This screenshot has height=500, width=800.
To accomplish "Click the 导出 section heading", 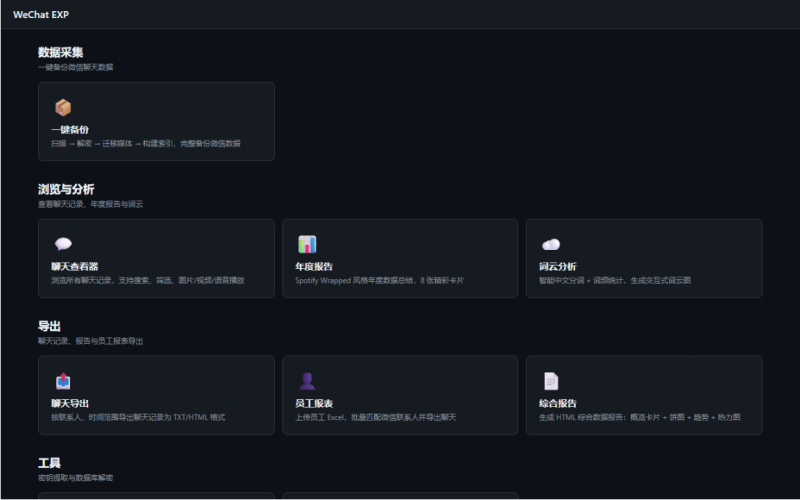I will tap(49, 326).
